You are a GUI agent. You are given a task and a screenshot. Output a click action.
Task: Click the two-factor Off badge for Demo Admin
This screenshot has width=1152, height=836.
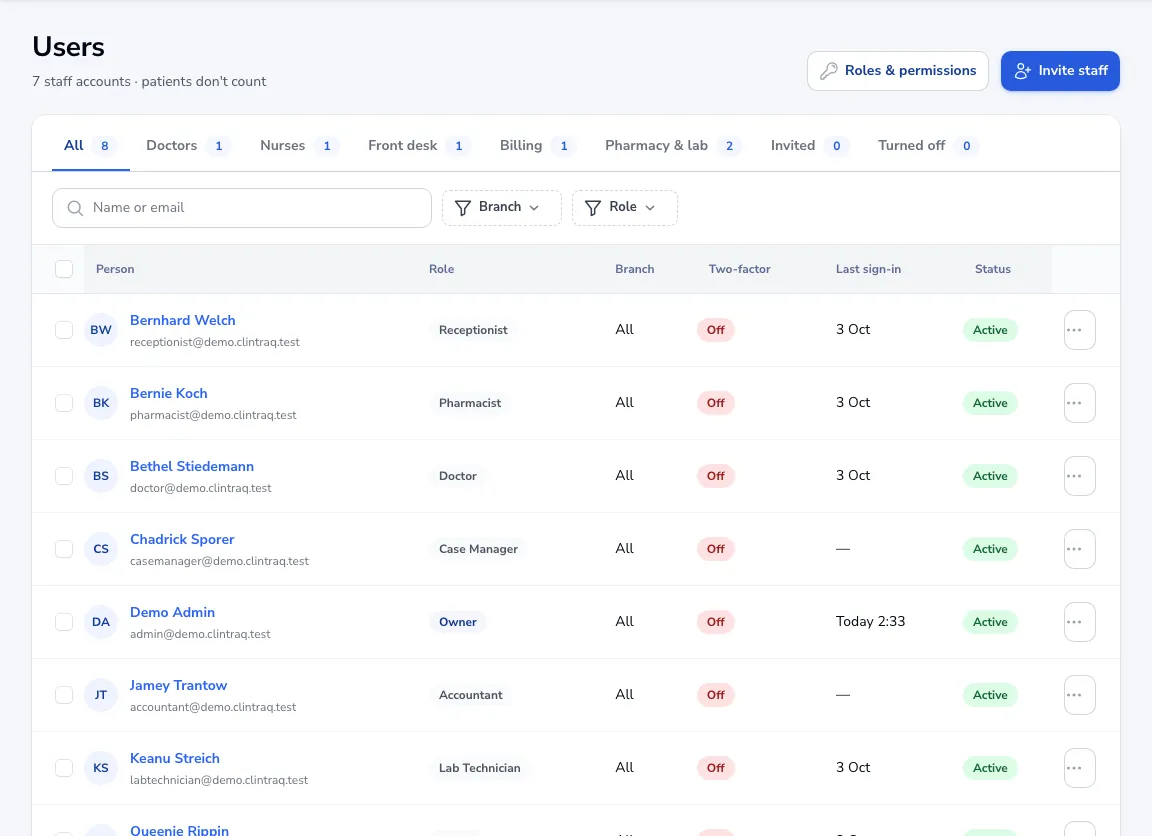716,622
